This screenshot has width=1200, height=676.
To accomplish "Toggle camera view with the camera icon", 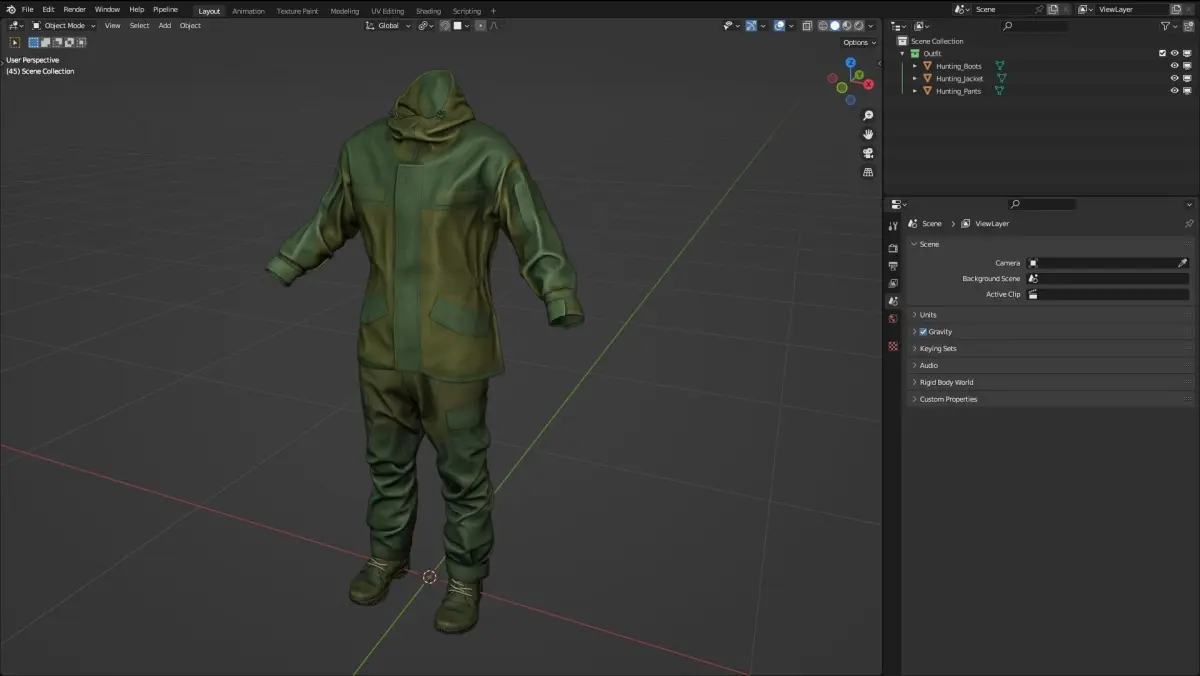I will point(868,153).
